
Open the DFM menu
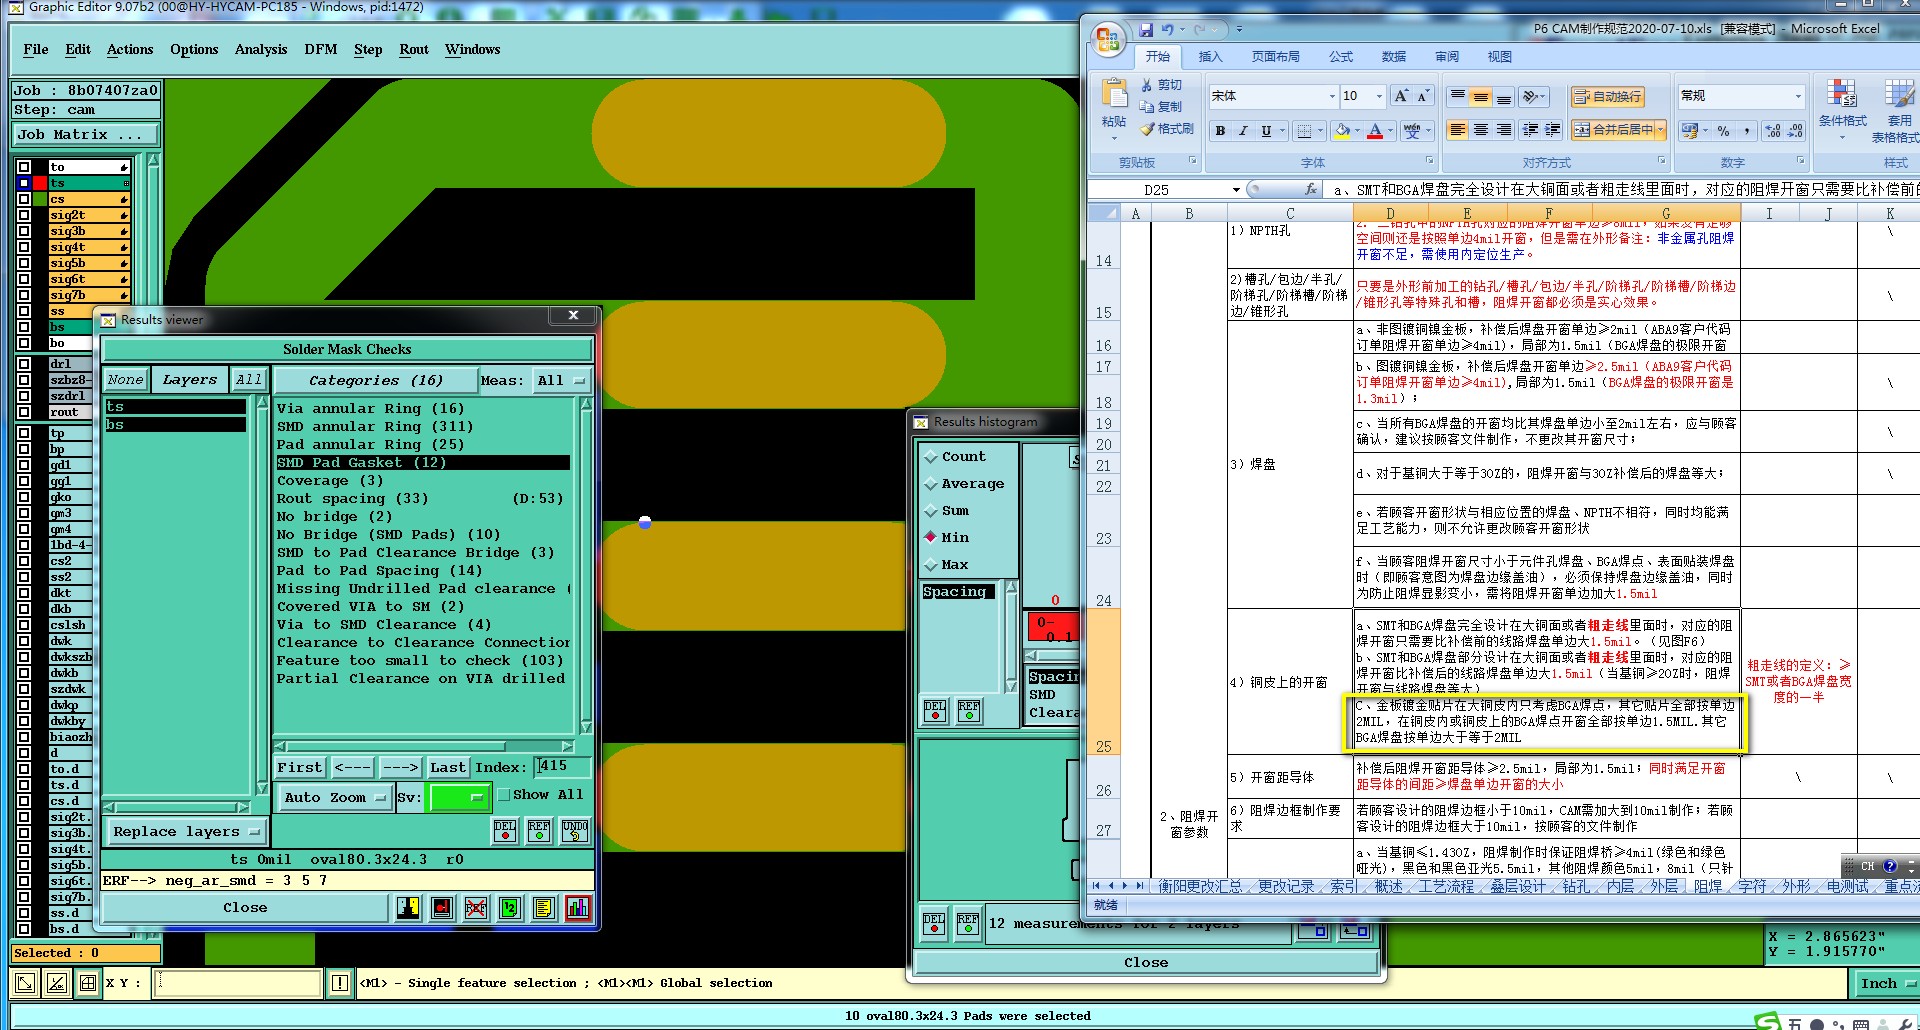click(x=320, y=50)
